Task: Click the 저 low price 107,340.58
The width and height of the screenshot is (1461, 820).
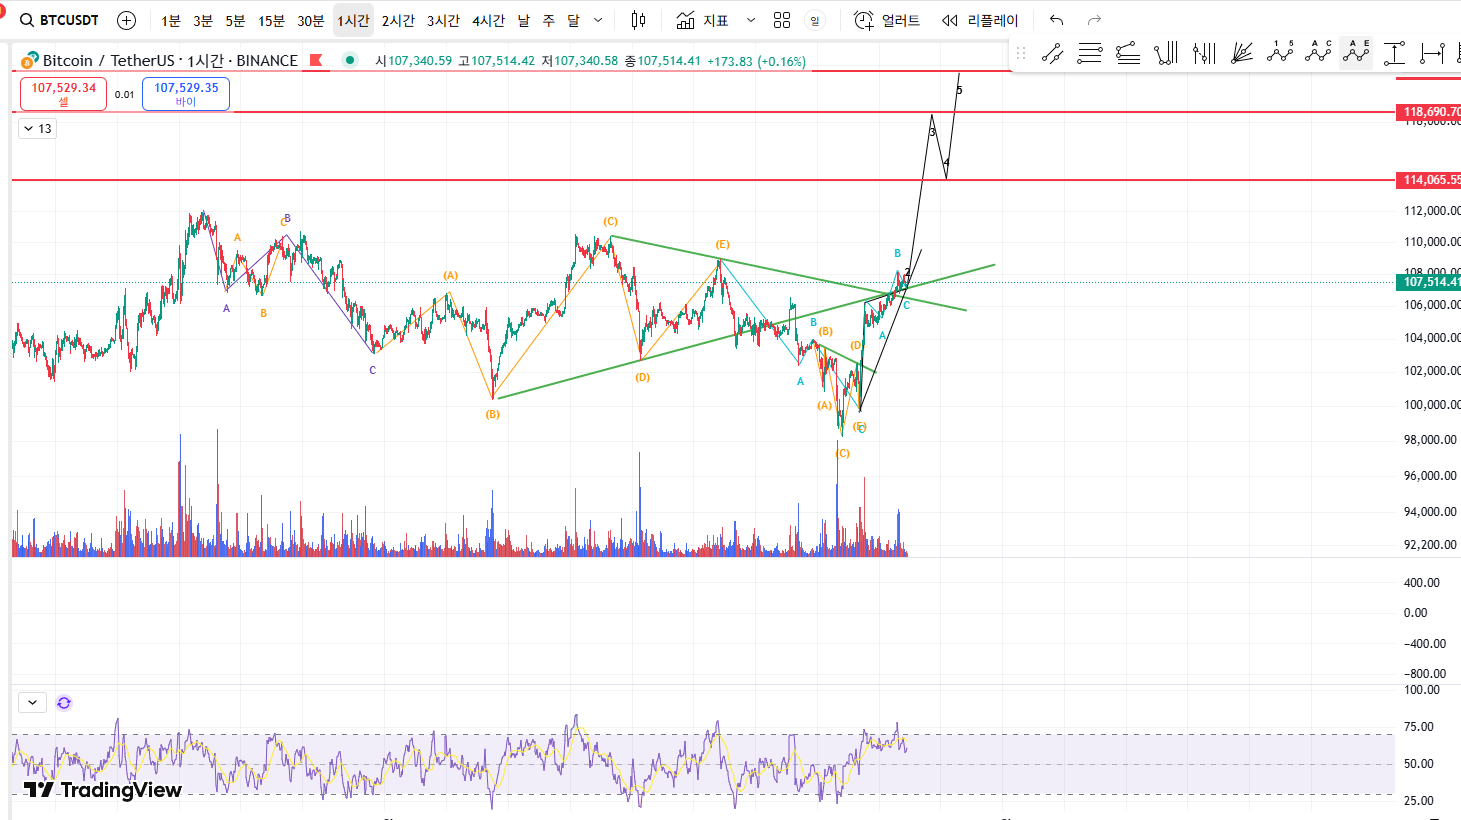Action: [580, 61]
